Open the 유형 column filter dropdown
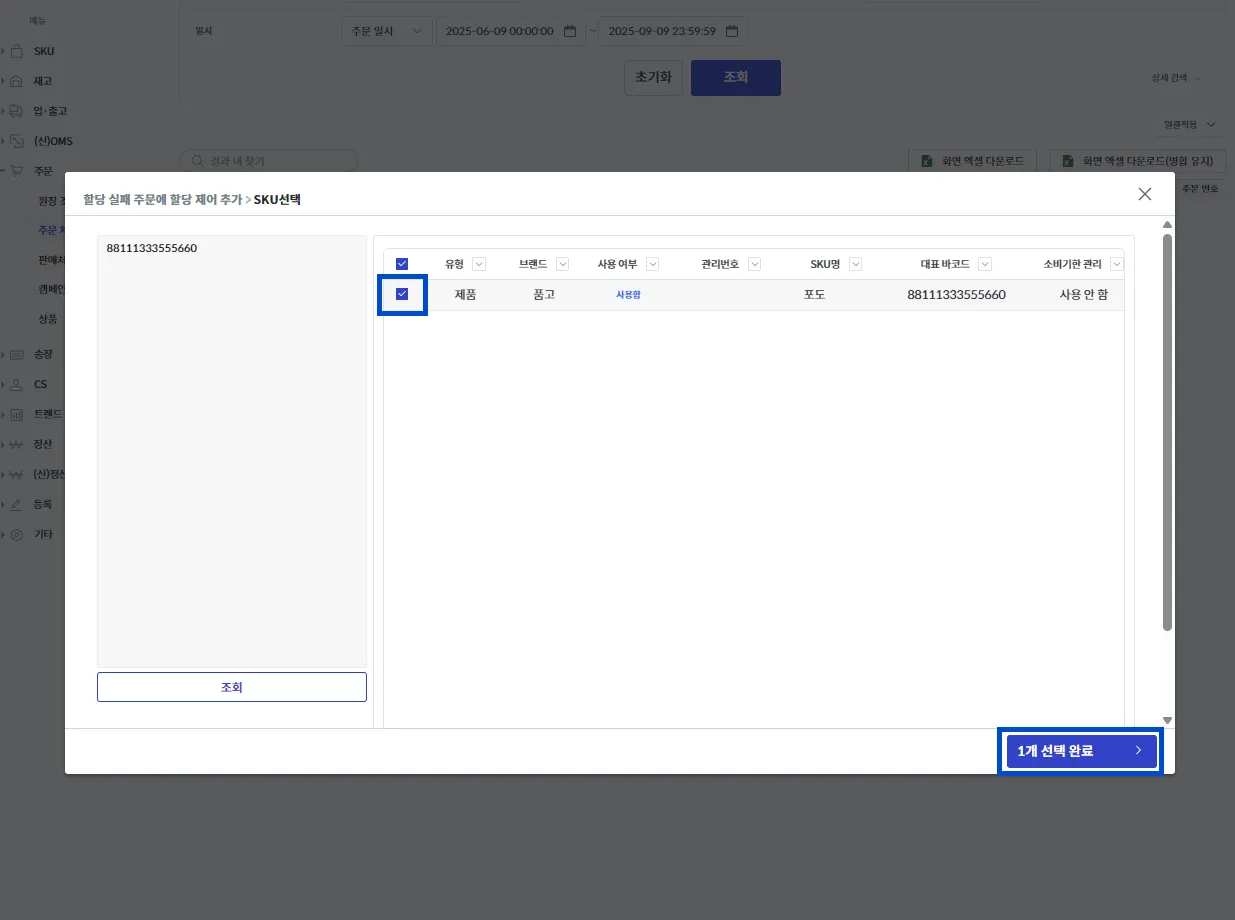Image resolution: width=1235 pixels, height=920 pixels. 478,264
